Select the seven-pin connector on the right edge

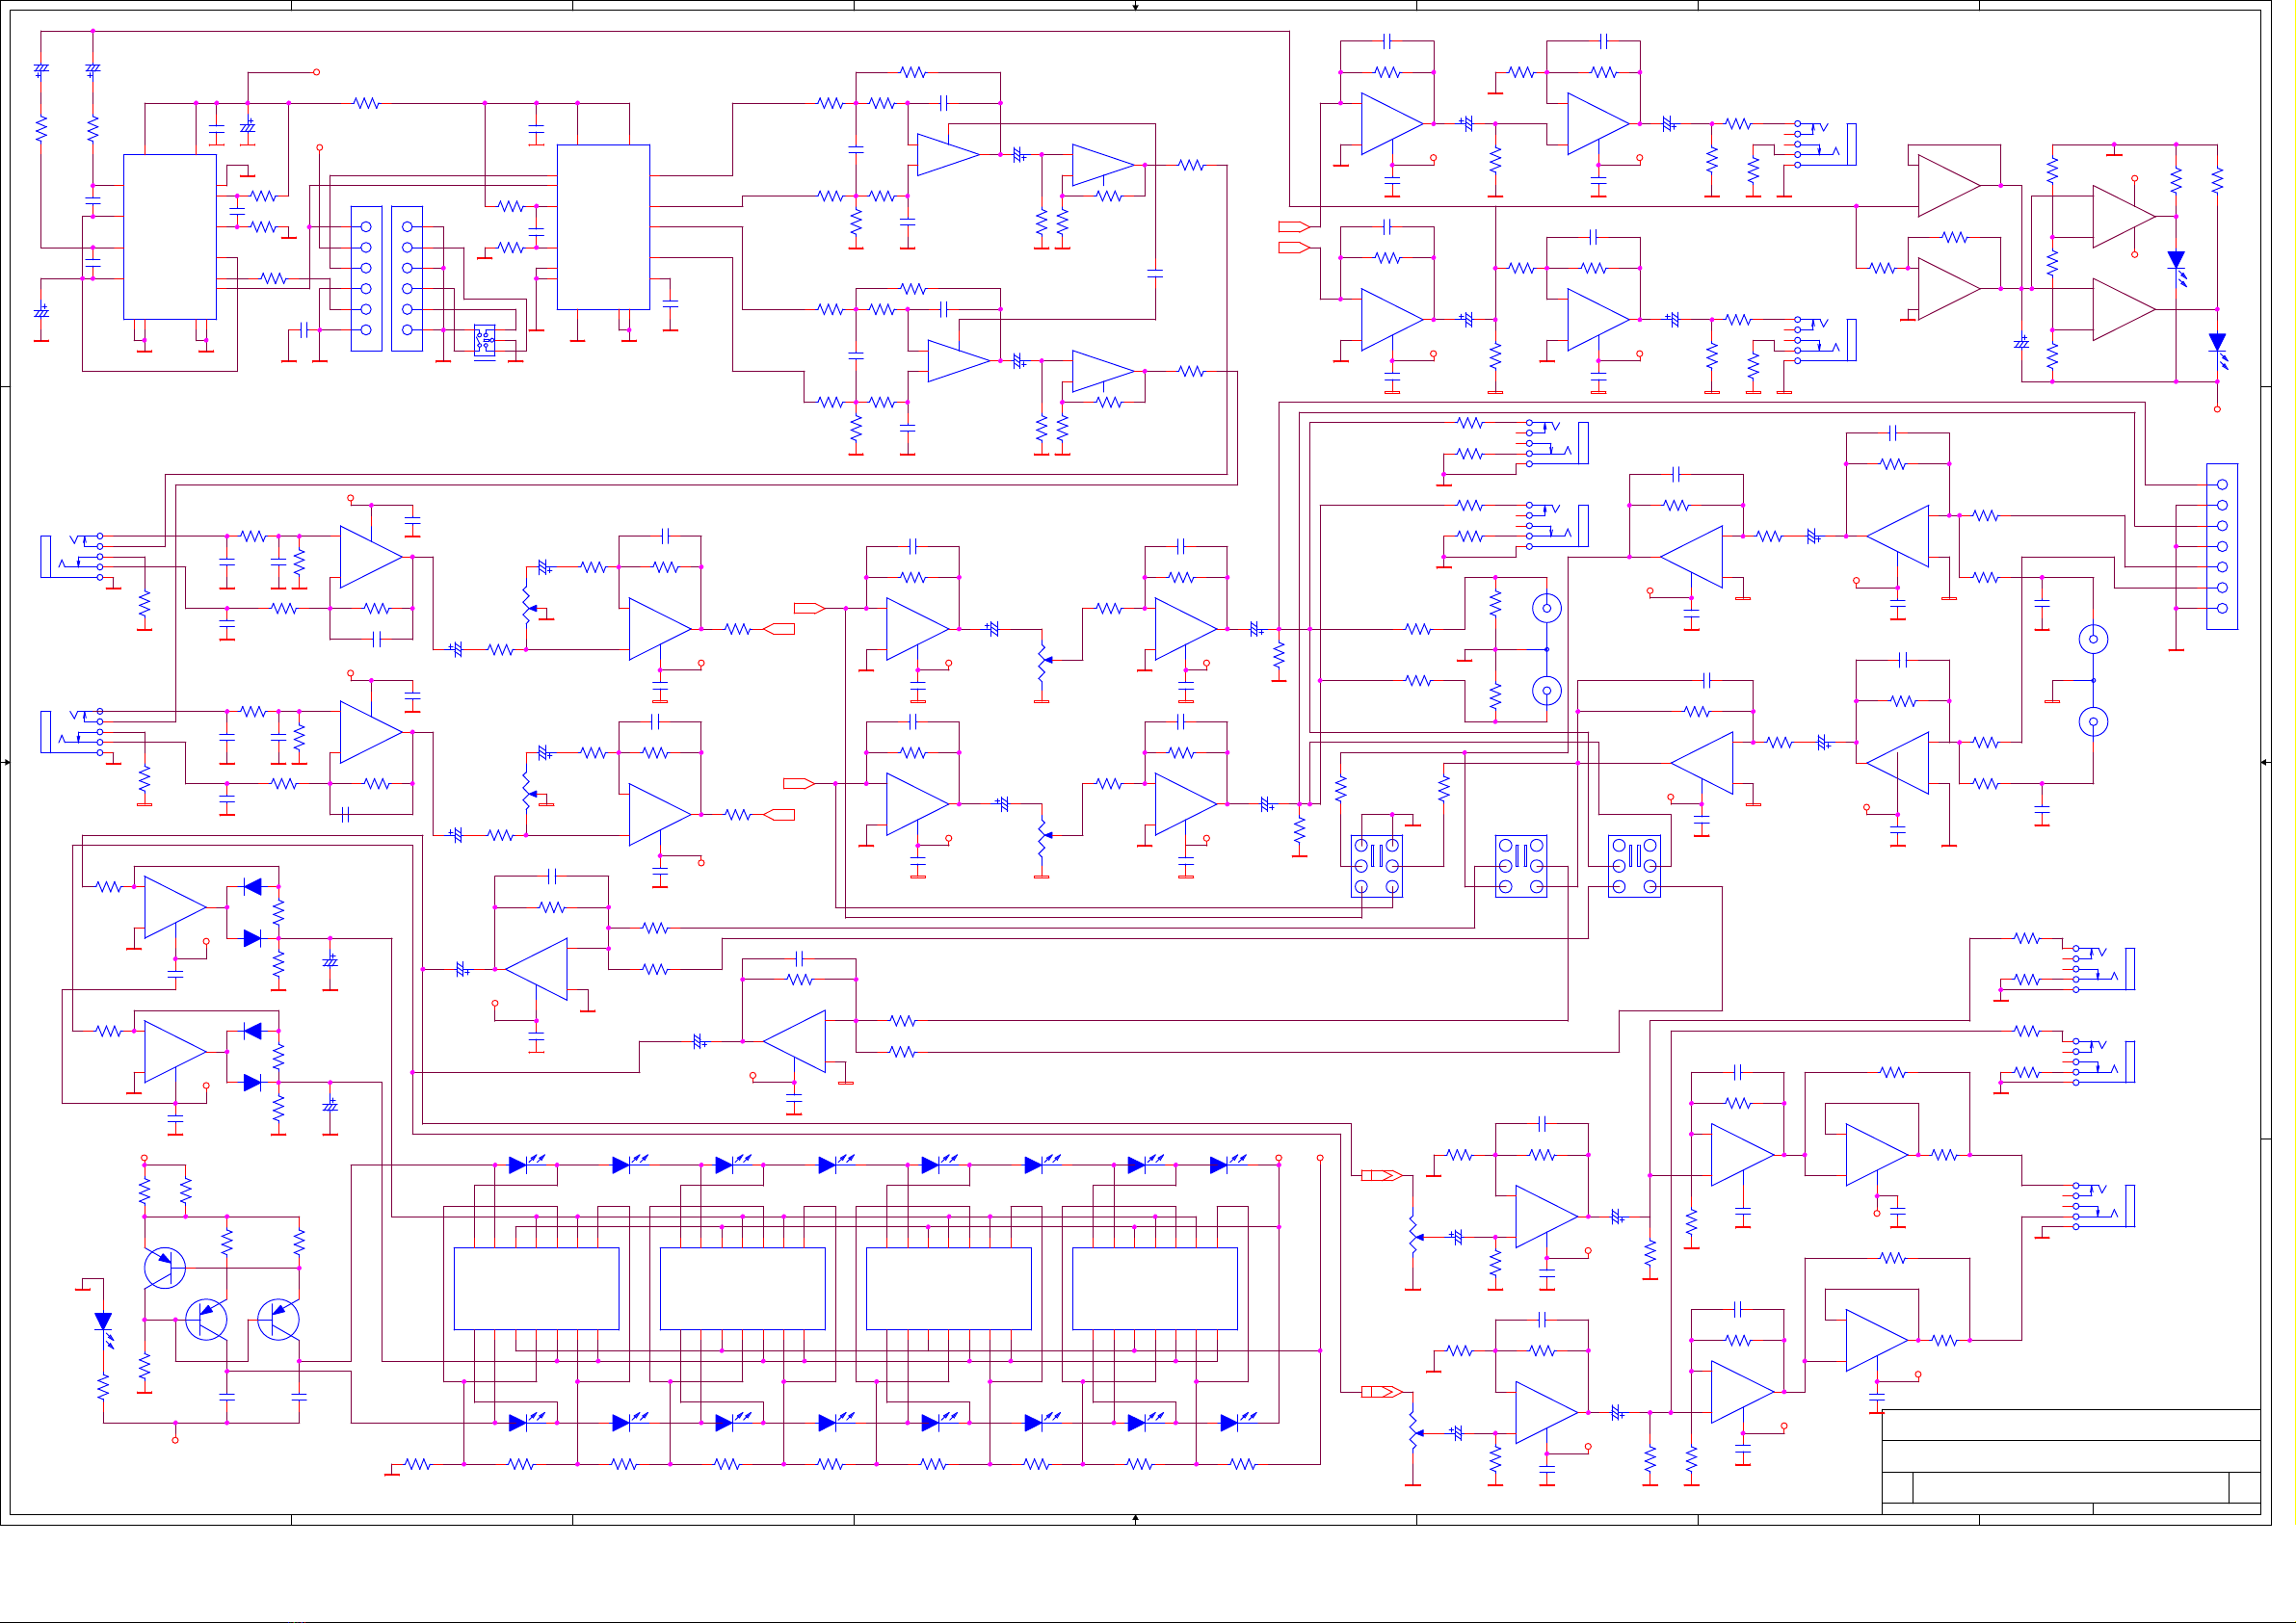[2222, 546]
